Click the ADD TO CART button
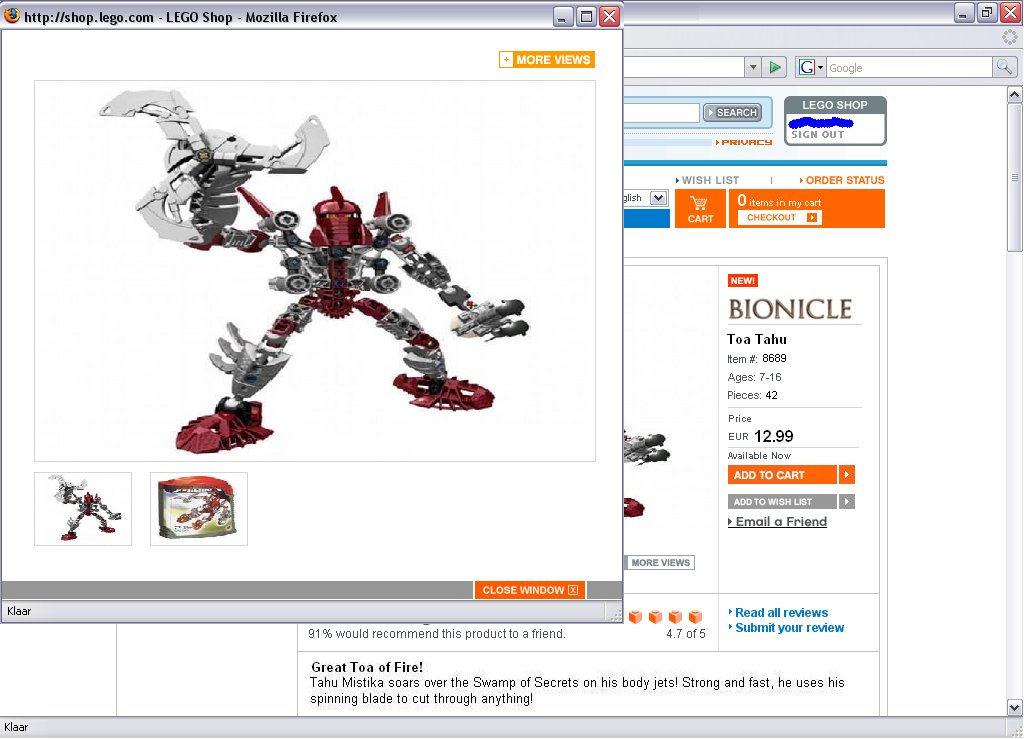 coord(782,475)
